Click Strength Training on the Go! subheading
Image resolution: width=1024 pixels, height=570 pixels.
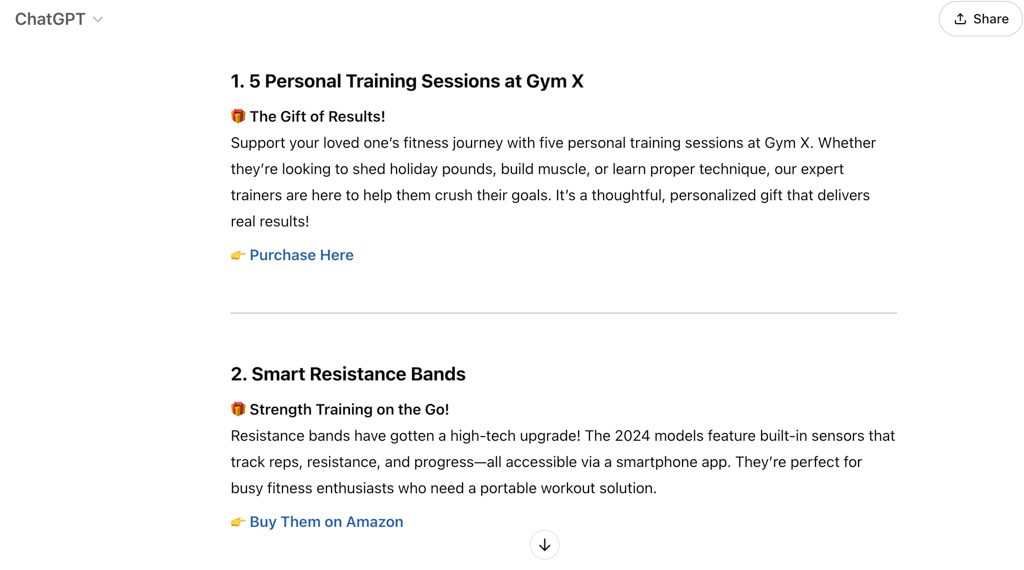pos(349,409)
